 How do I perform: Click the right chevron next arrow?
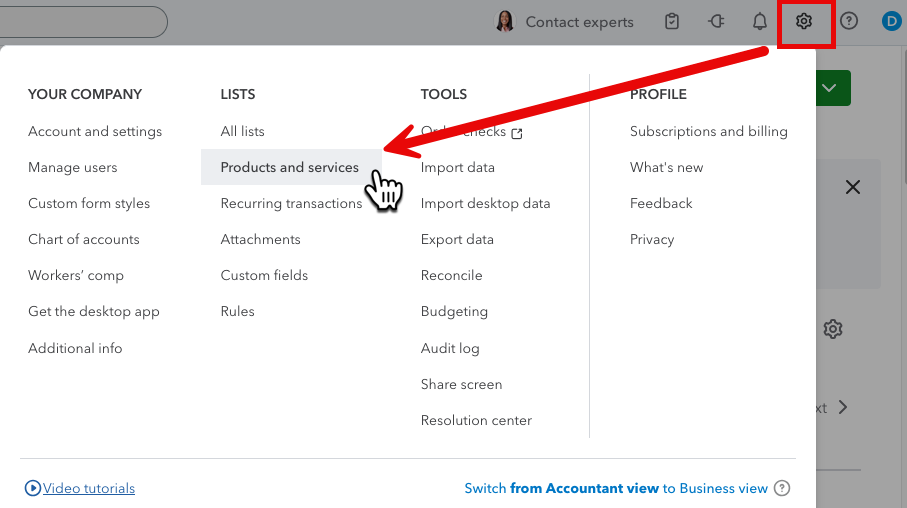843,407
